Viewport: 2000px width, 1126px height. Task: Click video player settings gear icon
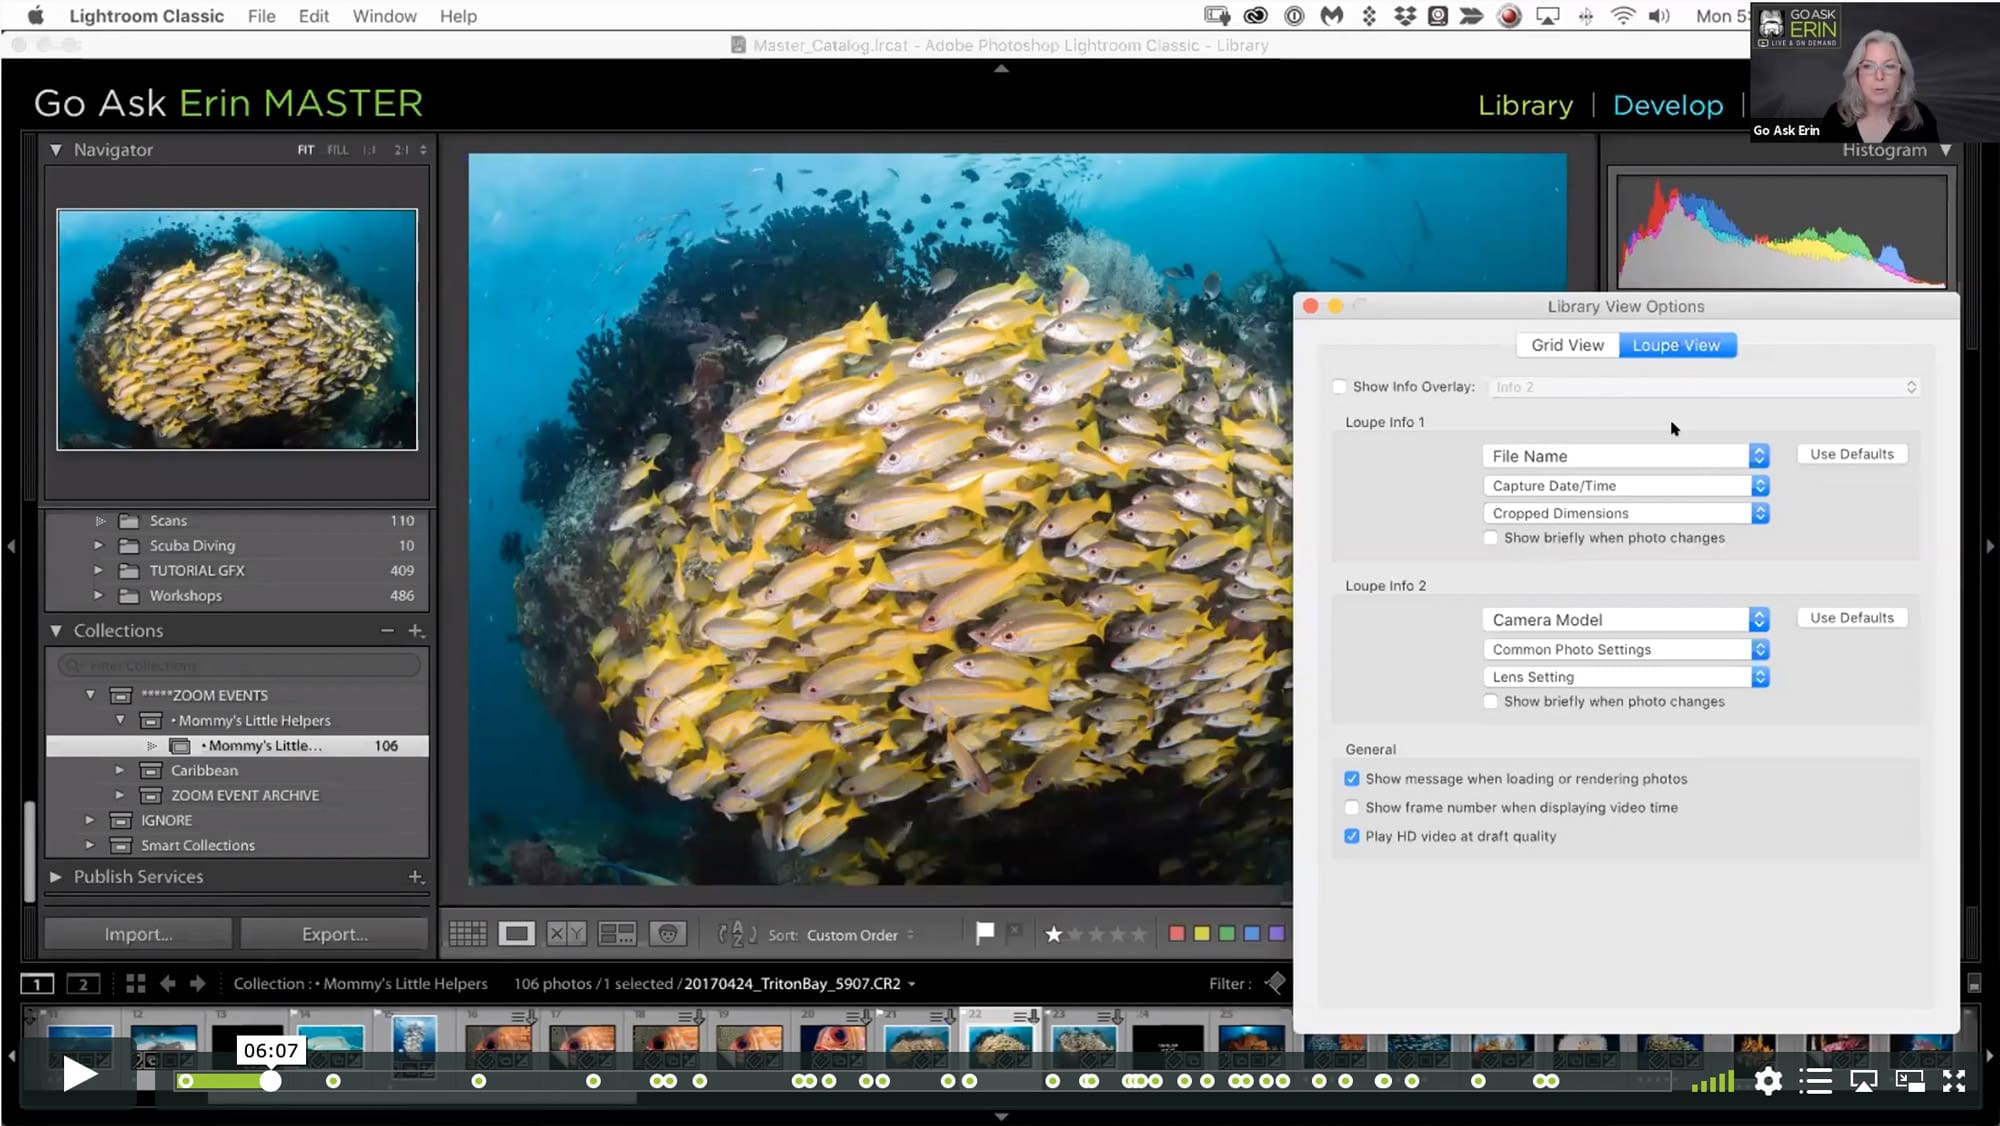coord(1768,1081)
